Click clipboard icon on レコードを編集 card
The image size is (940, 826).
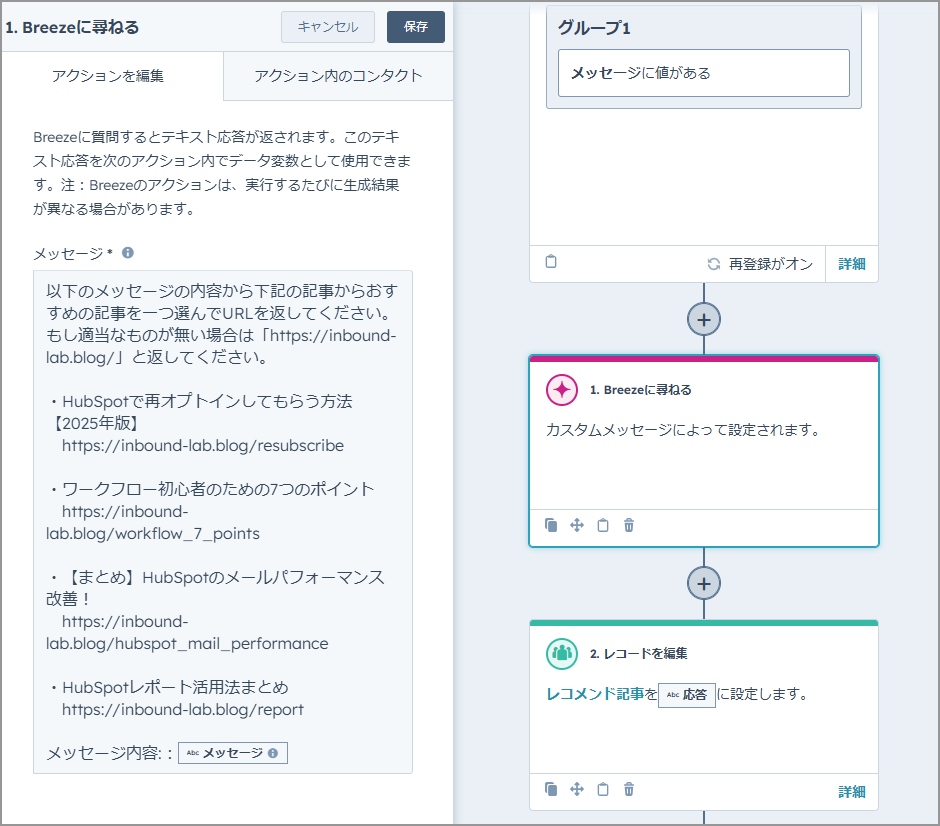(x=603, y=789)
